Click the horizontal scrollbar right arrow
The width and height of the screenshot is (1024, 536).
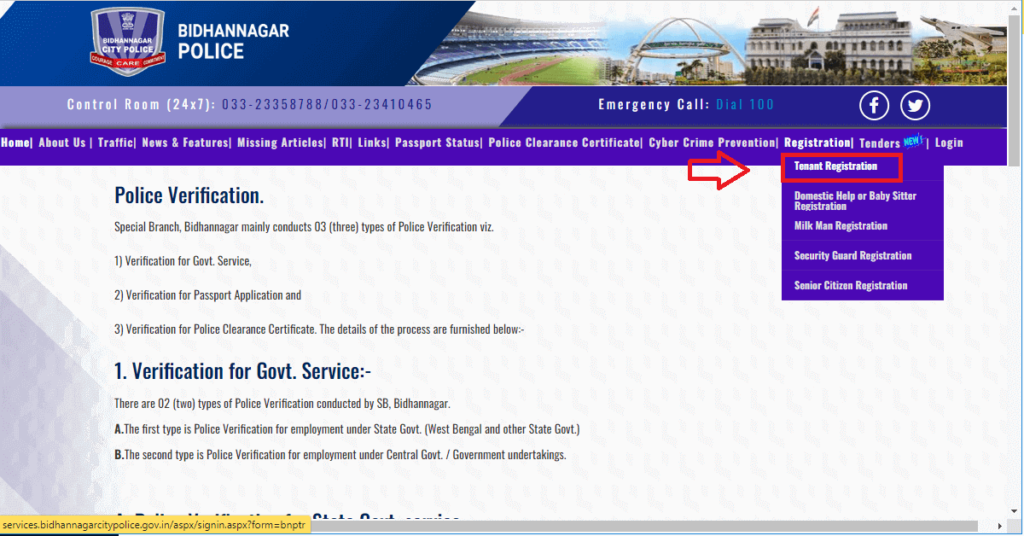1000,526
